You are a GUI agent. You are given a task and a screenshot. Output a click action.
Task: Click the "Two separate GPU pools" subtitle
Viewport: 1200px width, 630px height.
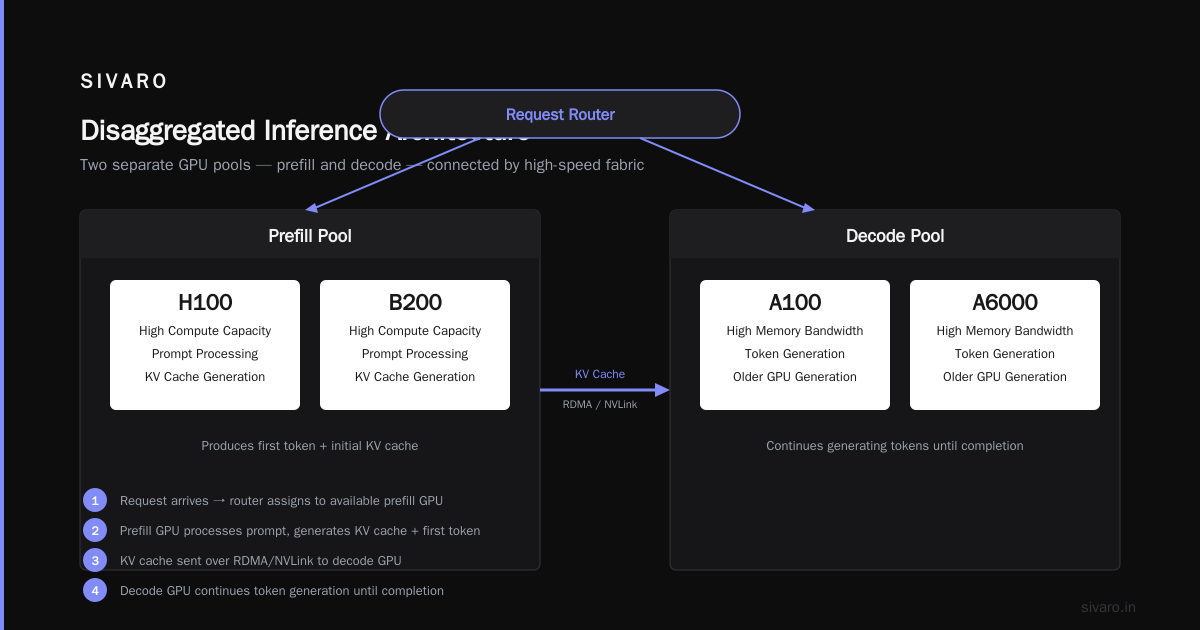click(362, 165)
